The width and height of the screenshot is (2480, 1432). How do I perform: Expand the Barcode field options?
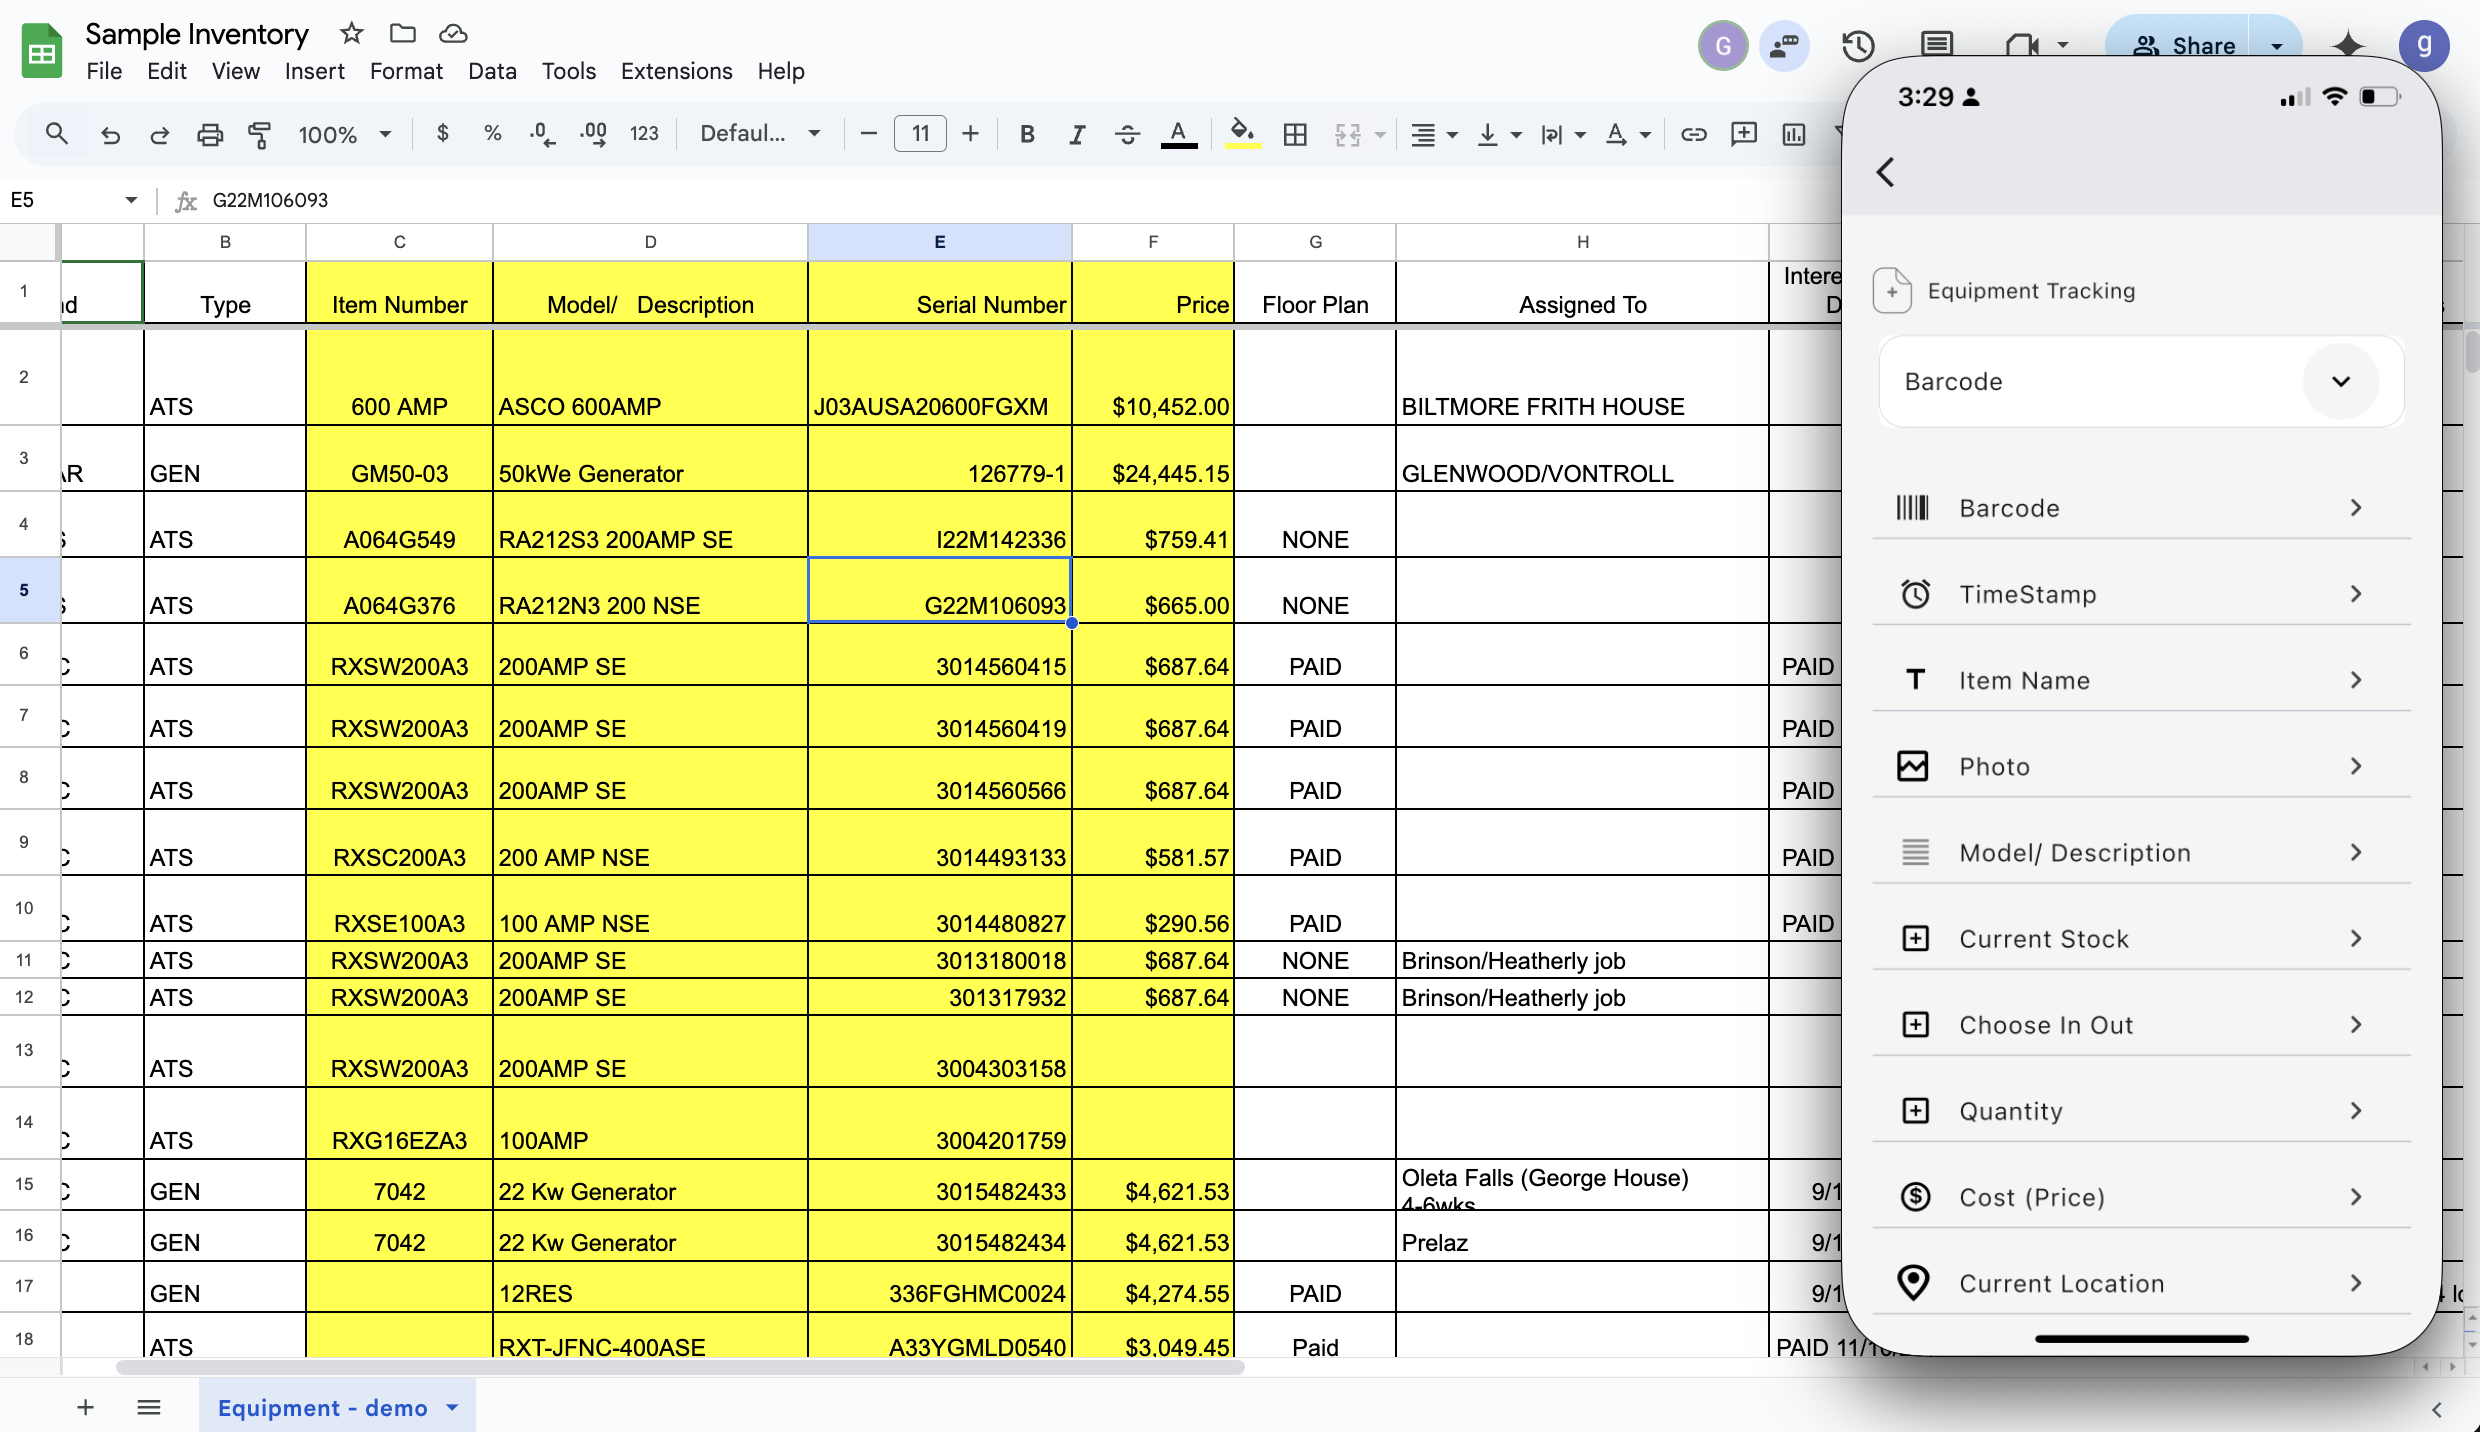[x=2357, y=506]
